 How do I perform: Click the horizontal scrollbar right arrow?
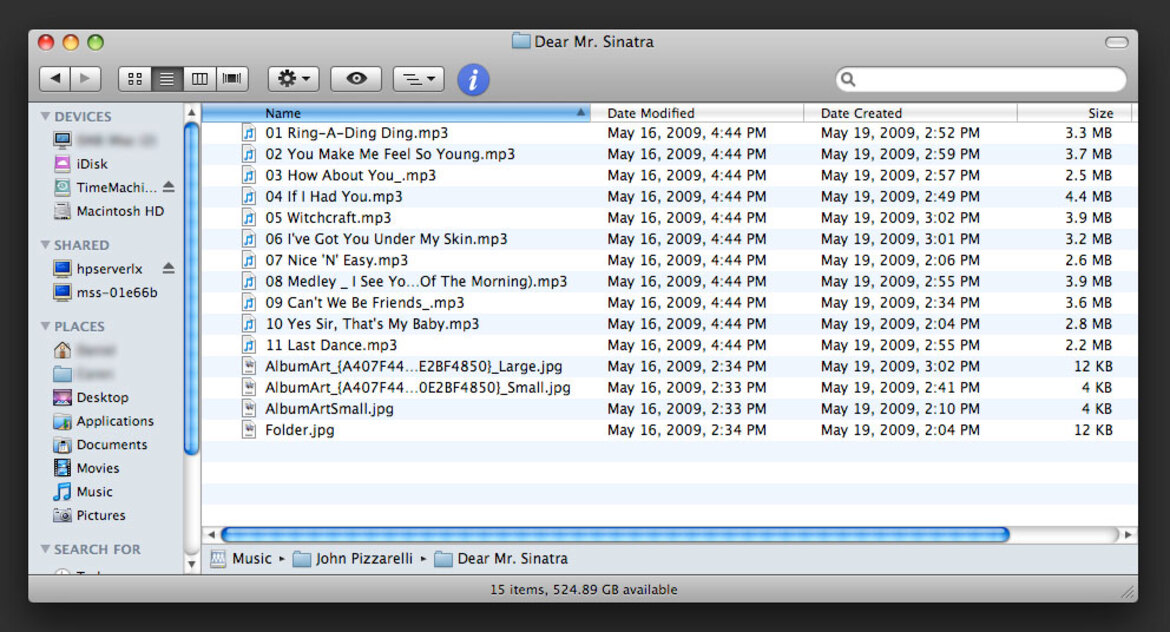tap(1128, 534)
